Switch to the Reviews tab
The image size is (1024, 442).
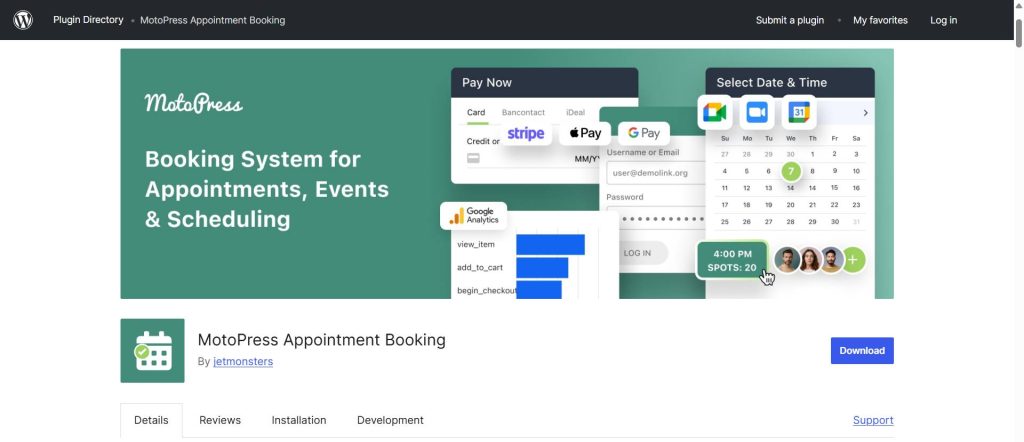pyautogui.click(x=220, y=420)
